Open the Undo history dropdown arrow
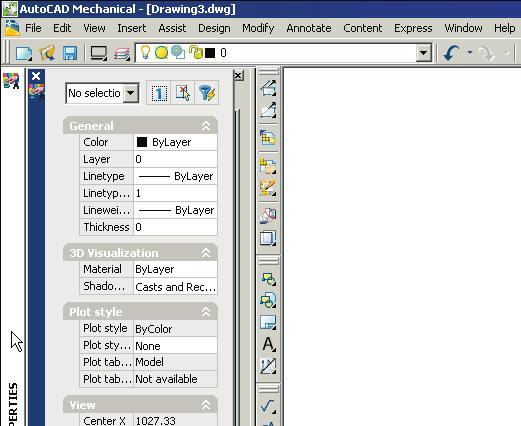The image size is (521, 426). [x=470, y=52]
